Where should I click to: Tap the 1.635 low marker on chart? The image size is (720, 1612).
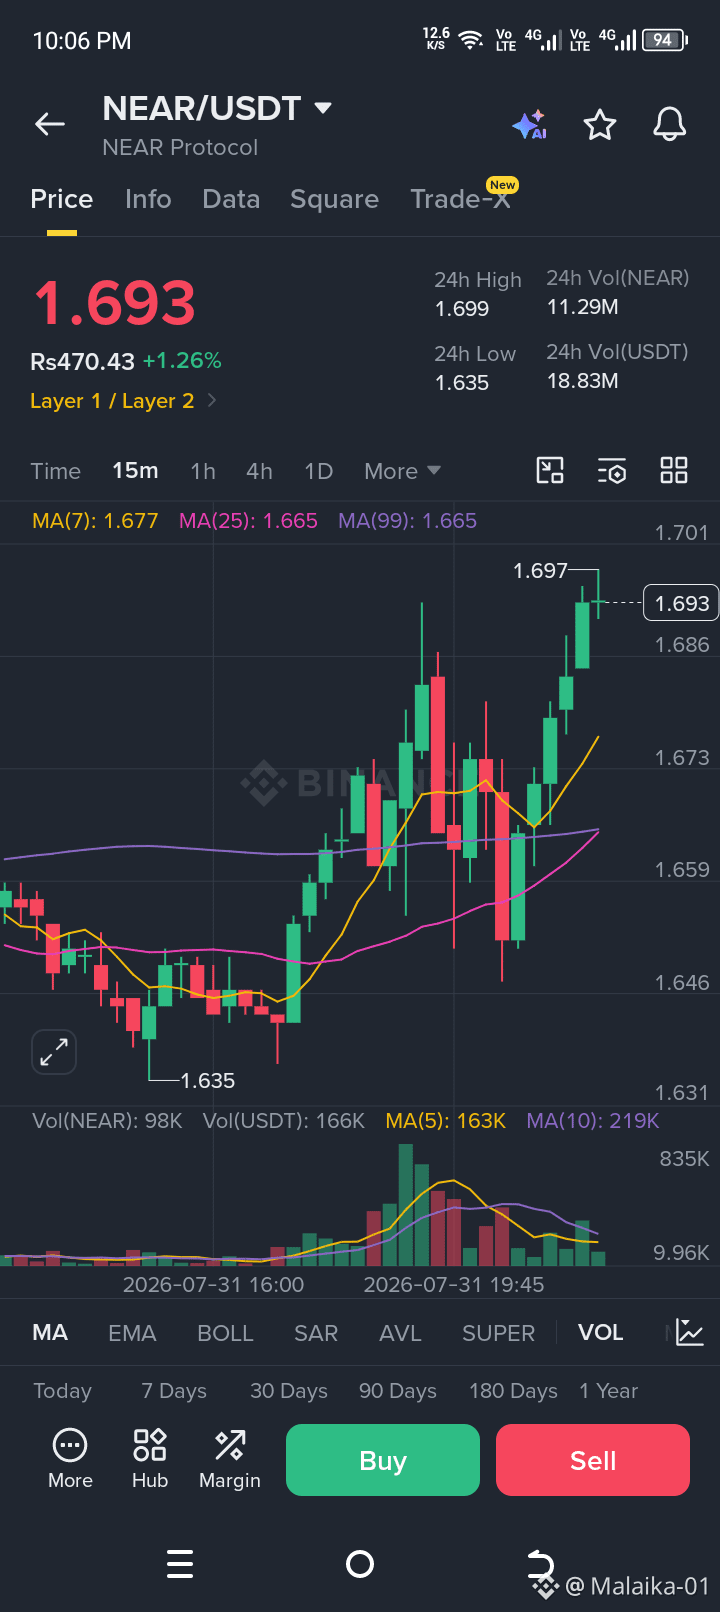click(x=207, y=1080)
